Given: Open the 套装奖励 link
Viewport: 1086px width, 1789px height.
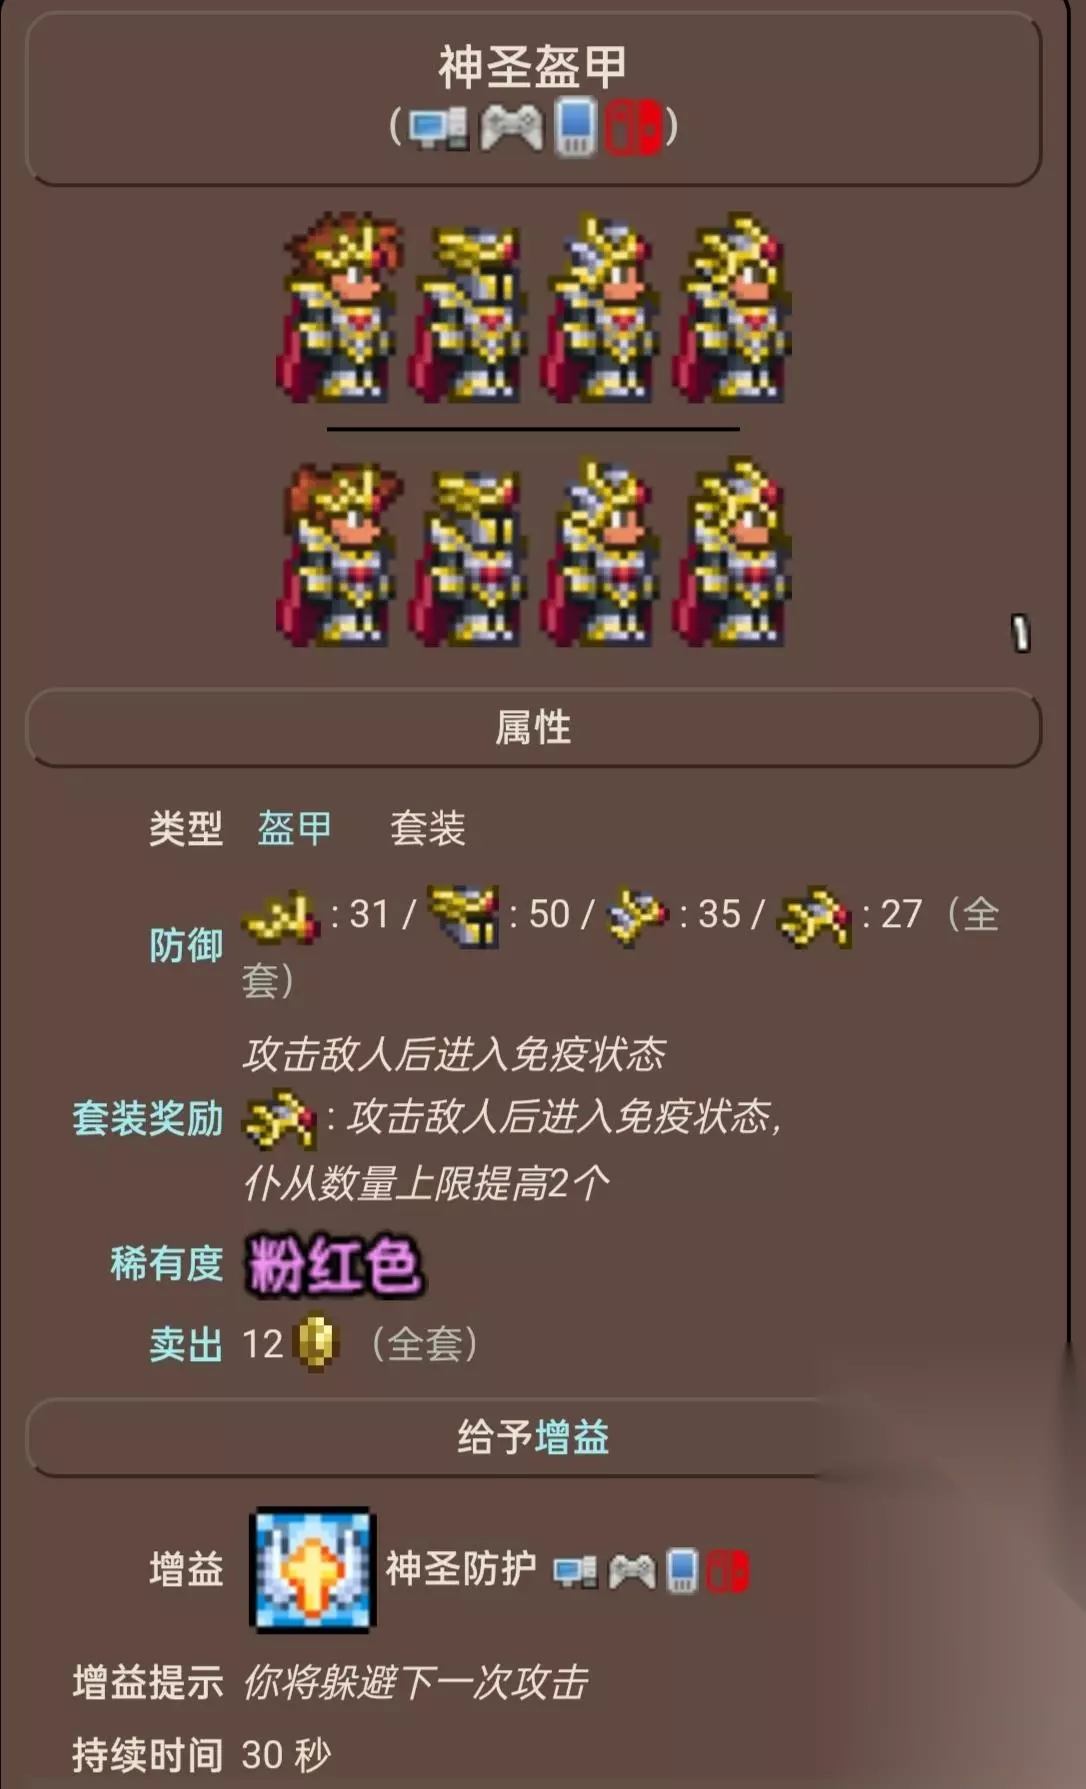Looking at the screenshot, I should (x=148, y=1118).
